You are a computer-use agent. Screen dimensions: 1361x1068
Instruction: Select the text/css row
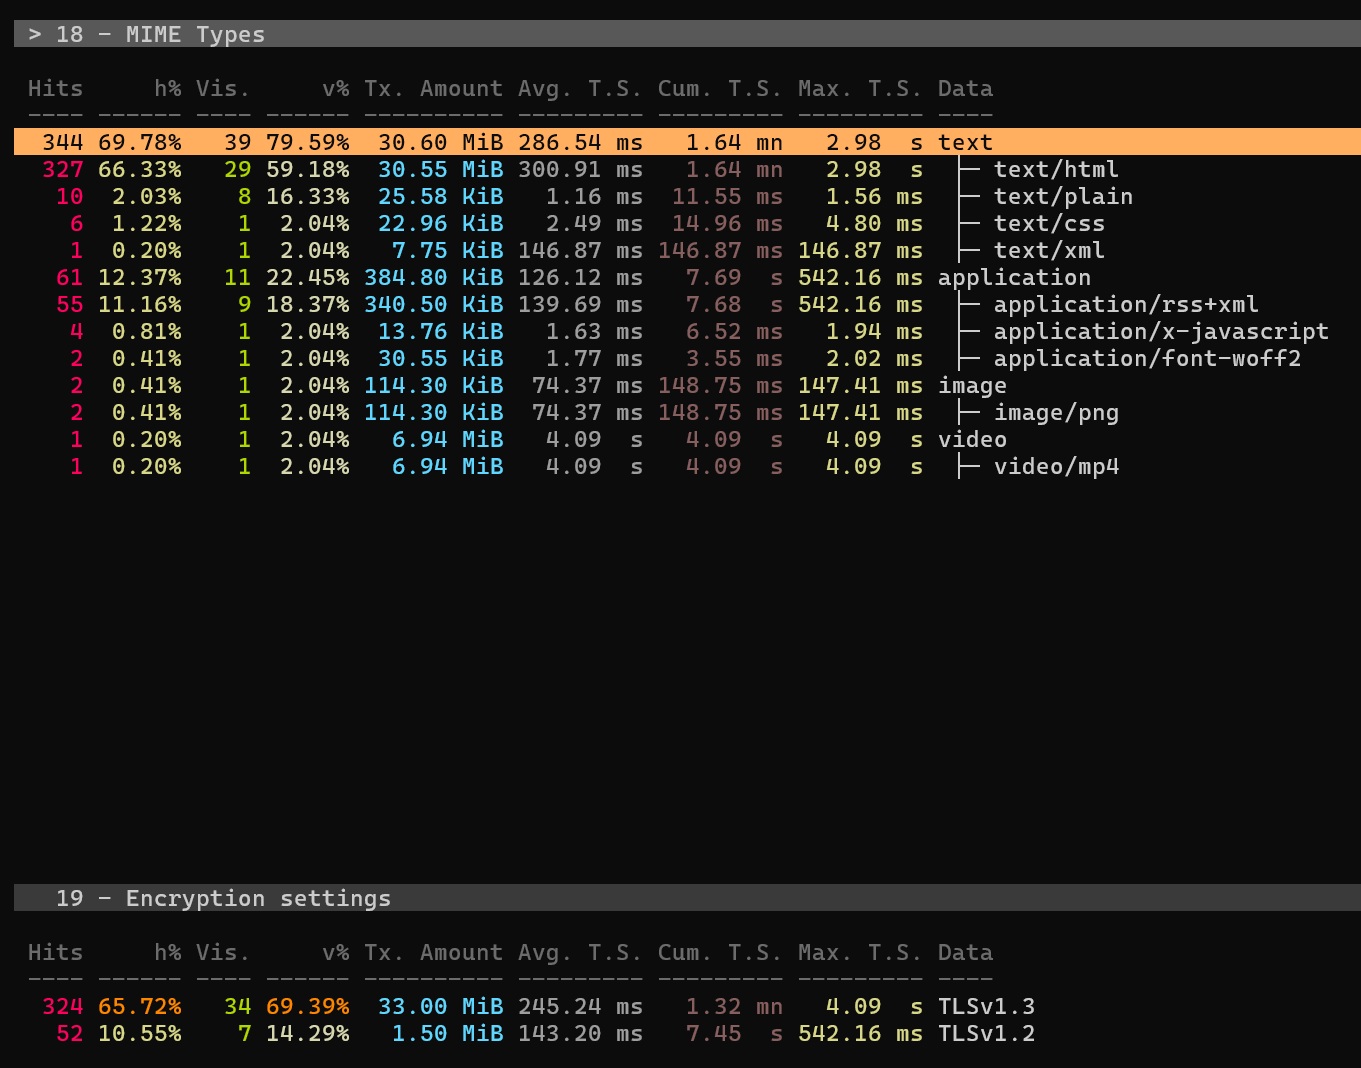tap(1048, 223)
